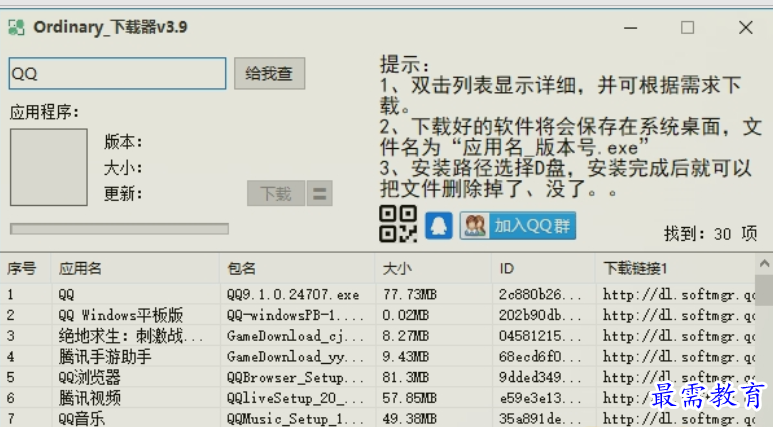773x427 pixels.
Task: Click the download options list icon
Action: (319, 193)
